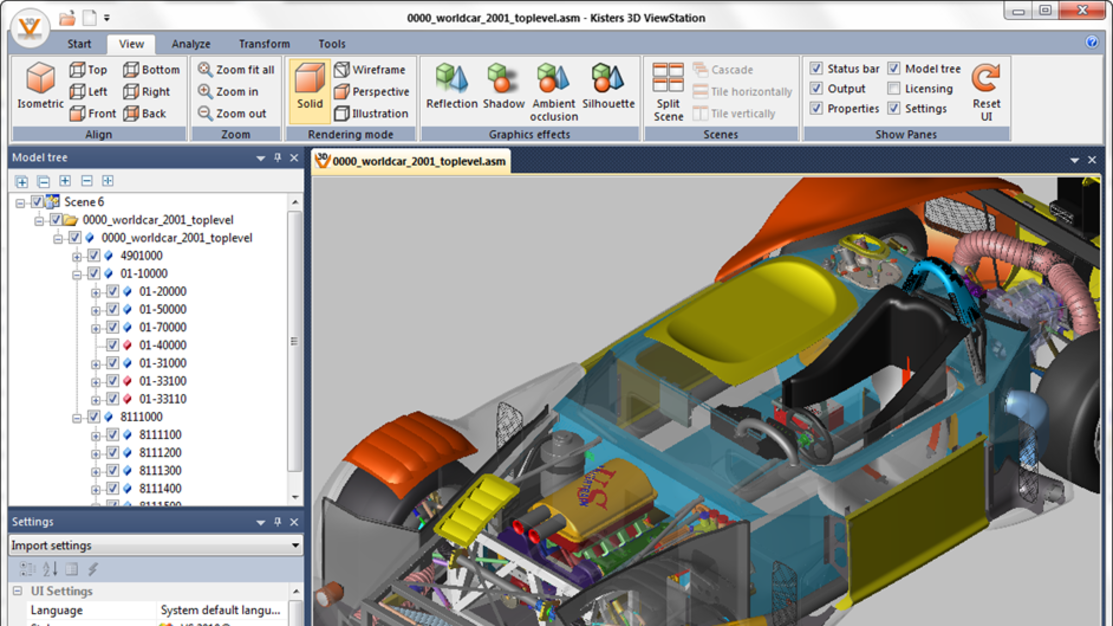Enable Ambient occlusion effect
This screenshot has width=1113, height=626.
554,92
